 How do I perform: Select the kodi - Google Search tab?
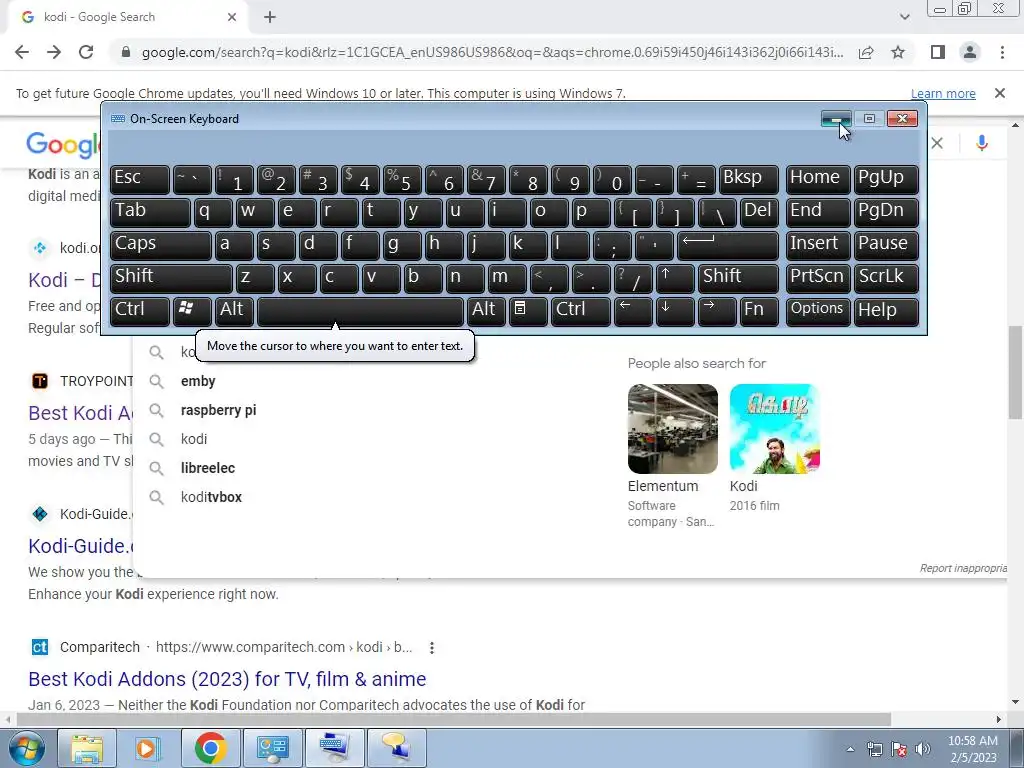127,17
